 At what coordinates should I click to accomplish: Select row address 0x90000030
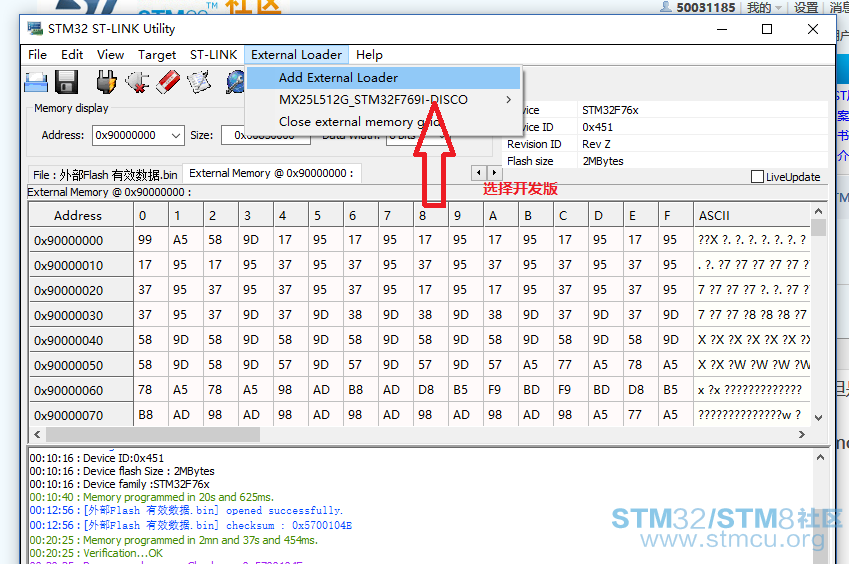click(x=81, y=315)
